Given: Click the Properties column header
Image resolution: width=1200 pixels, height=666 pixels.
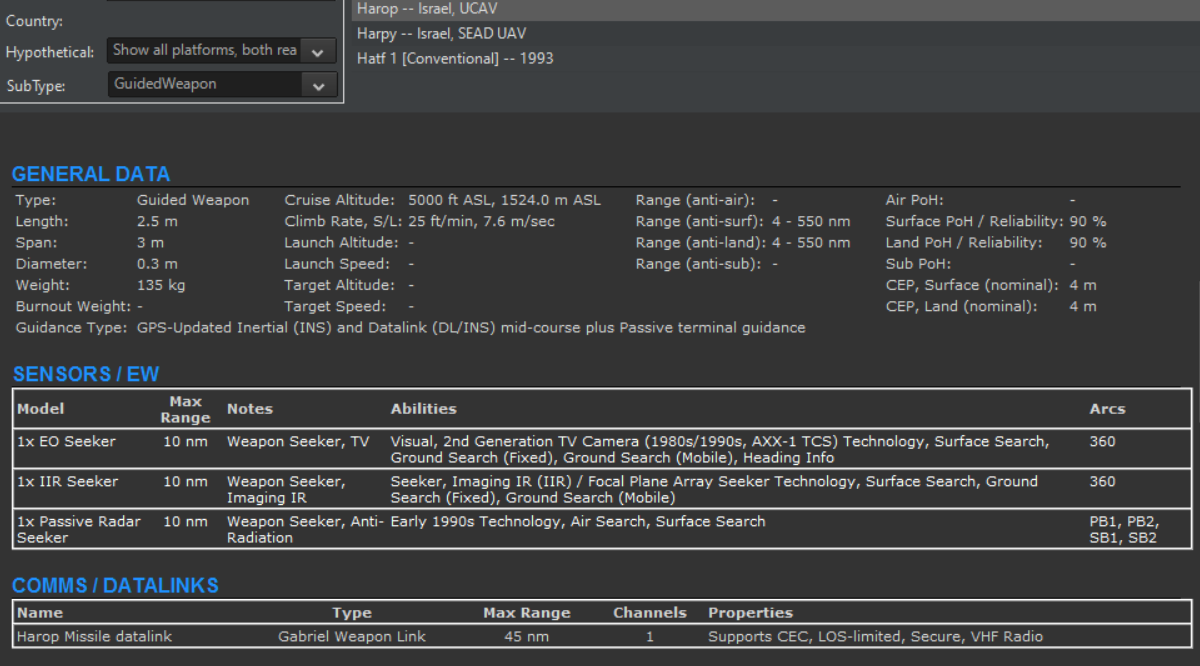Looking at the screenshot, I should (750, 613).
